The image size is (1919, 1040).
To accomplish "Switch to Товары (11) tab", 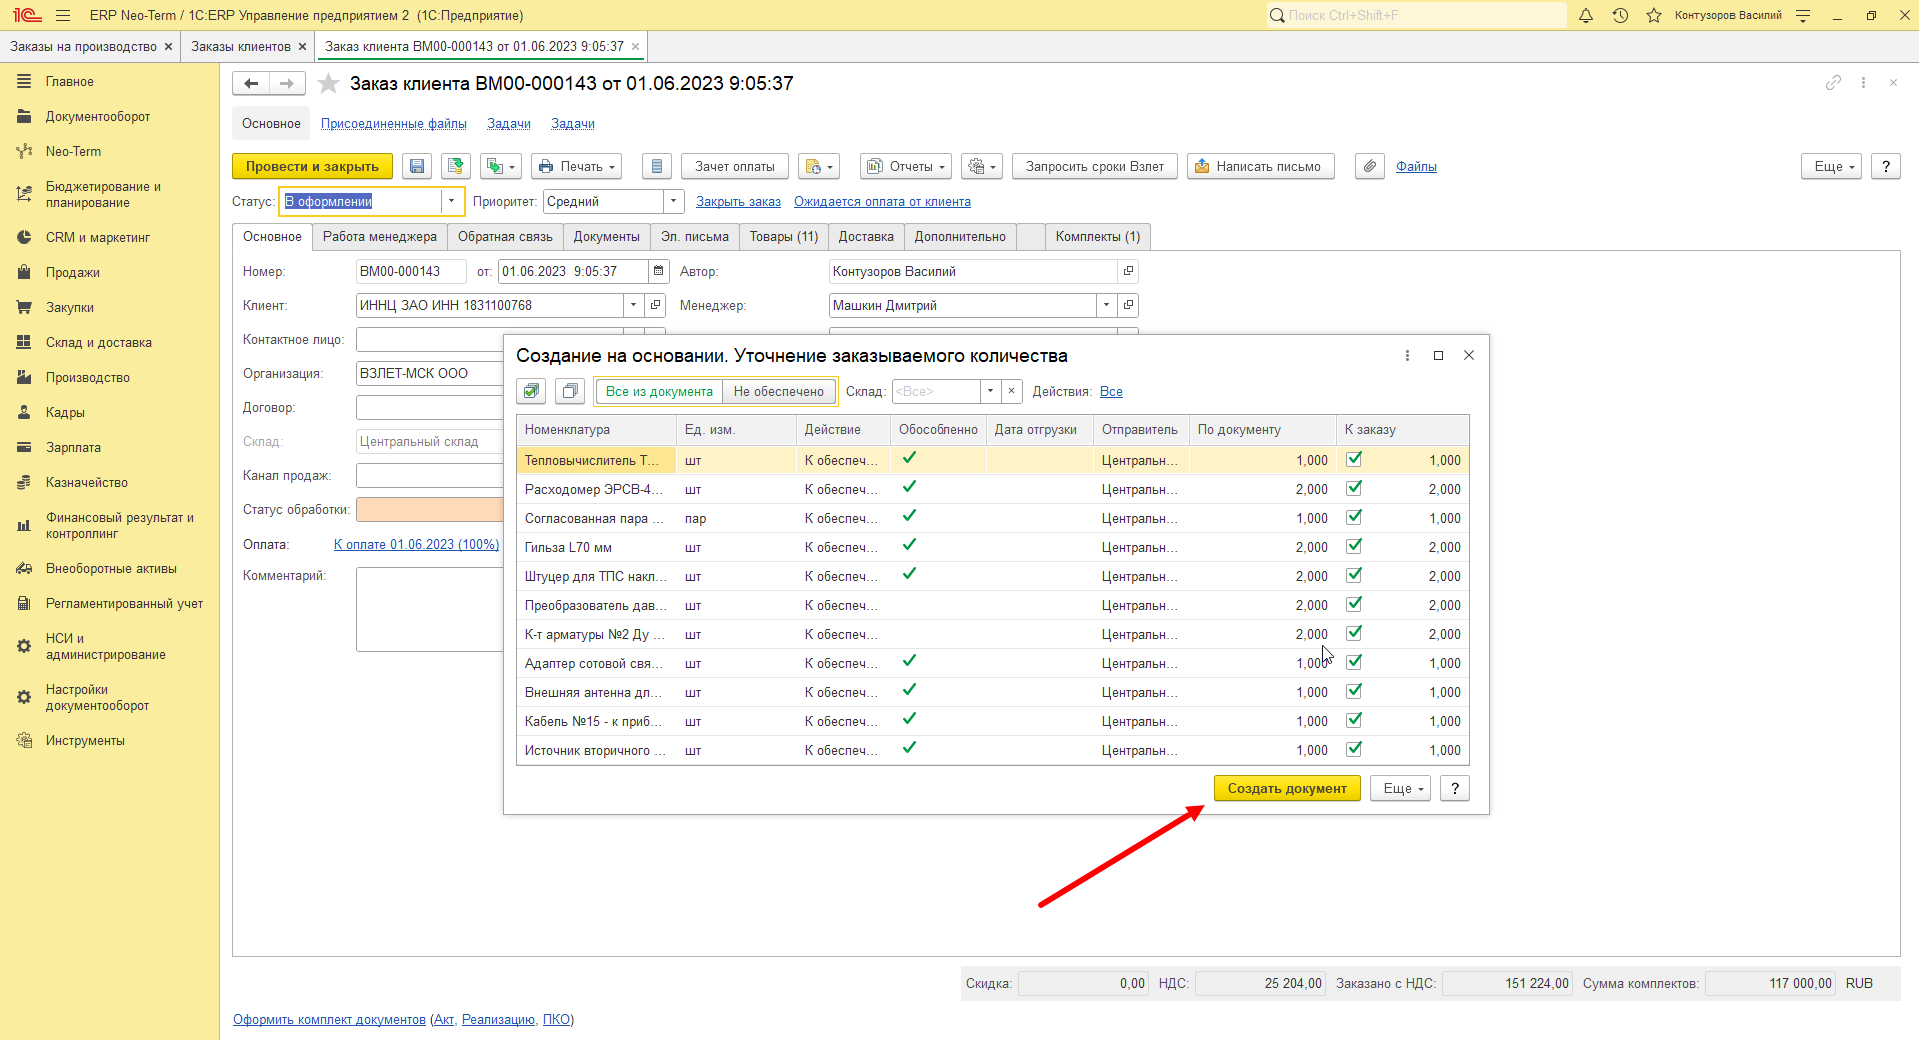I will pyautogui.click(x=784, y=237).
